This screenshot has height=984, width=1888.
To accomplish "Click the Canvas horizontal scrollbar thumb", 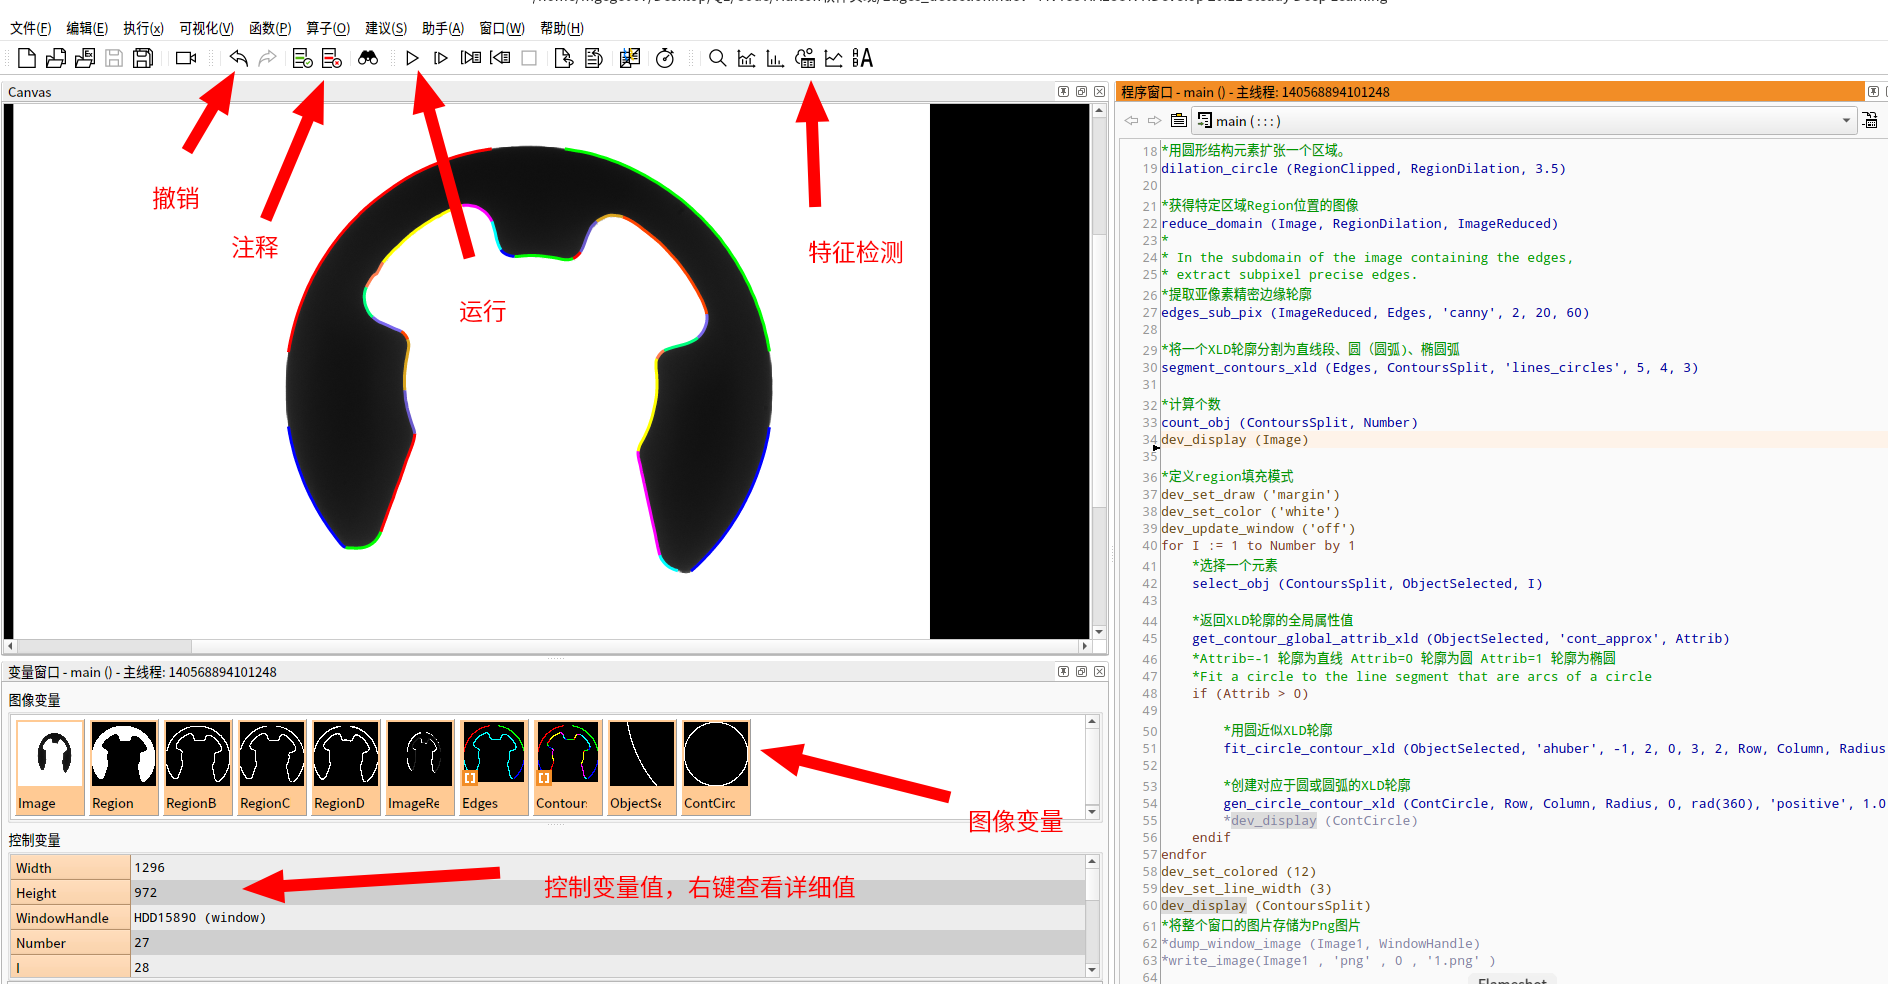I will pyautogui.click(x=104, y=646).
